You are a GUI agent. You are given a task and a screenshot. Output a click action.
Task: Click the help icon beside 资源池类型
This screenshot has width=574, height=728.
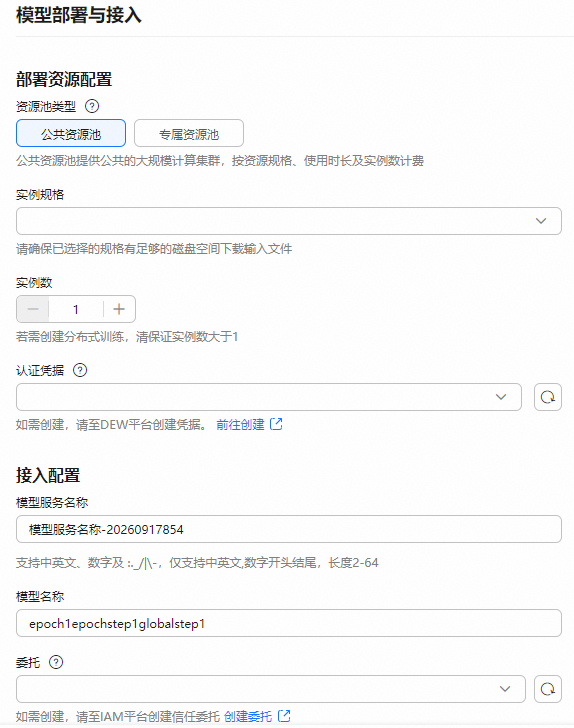point(92,106)
